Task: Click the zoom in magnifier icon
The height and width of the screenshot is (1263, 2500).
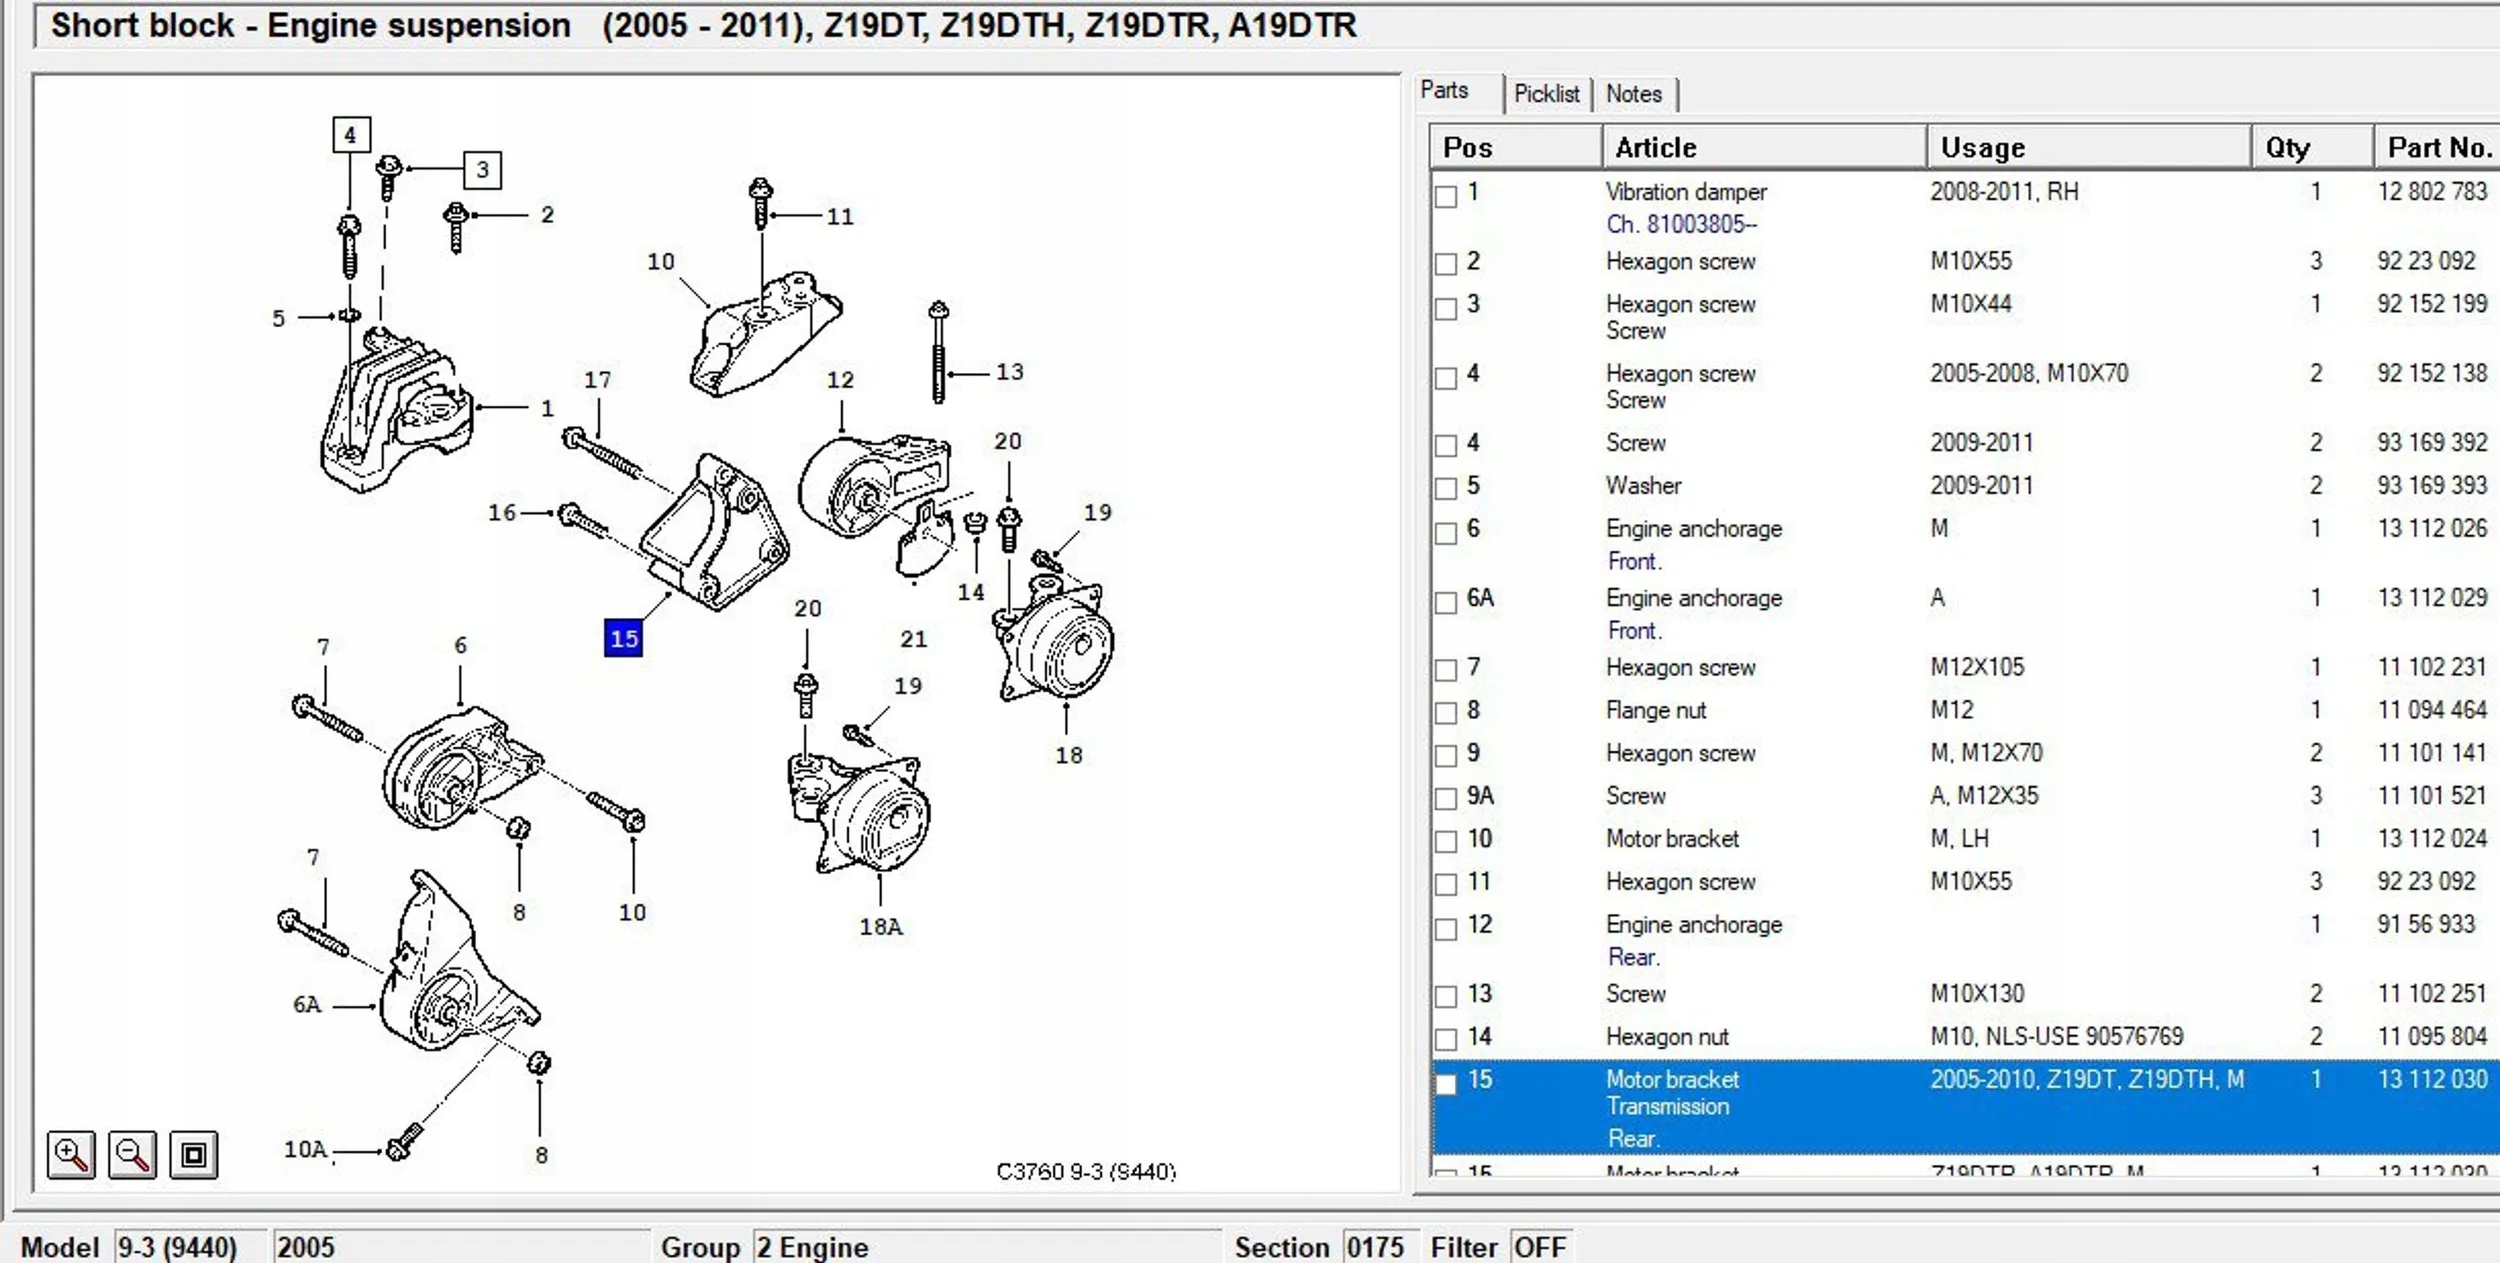Action: [x=71, y=1155]
